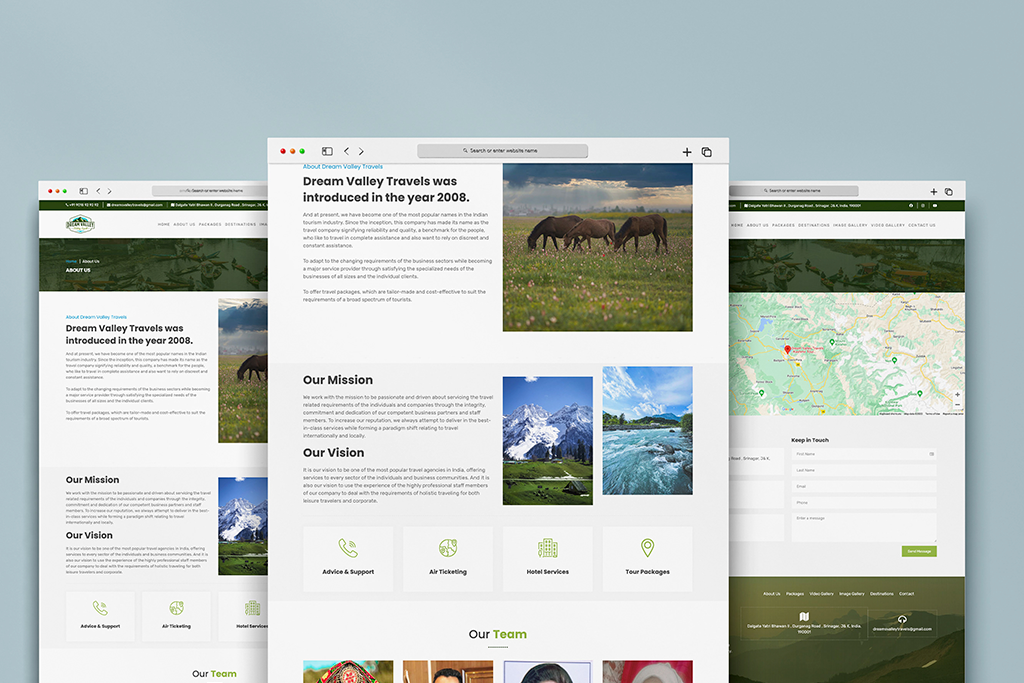Show tab overview in the center browser window
This screenshot has height=683, width=1024.
[x=706, y=152]
